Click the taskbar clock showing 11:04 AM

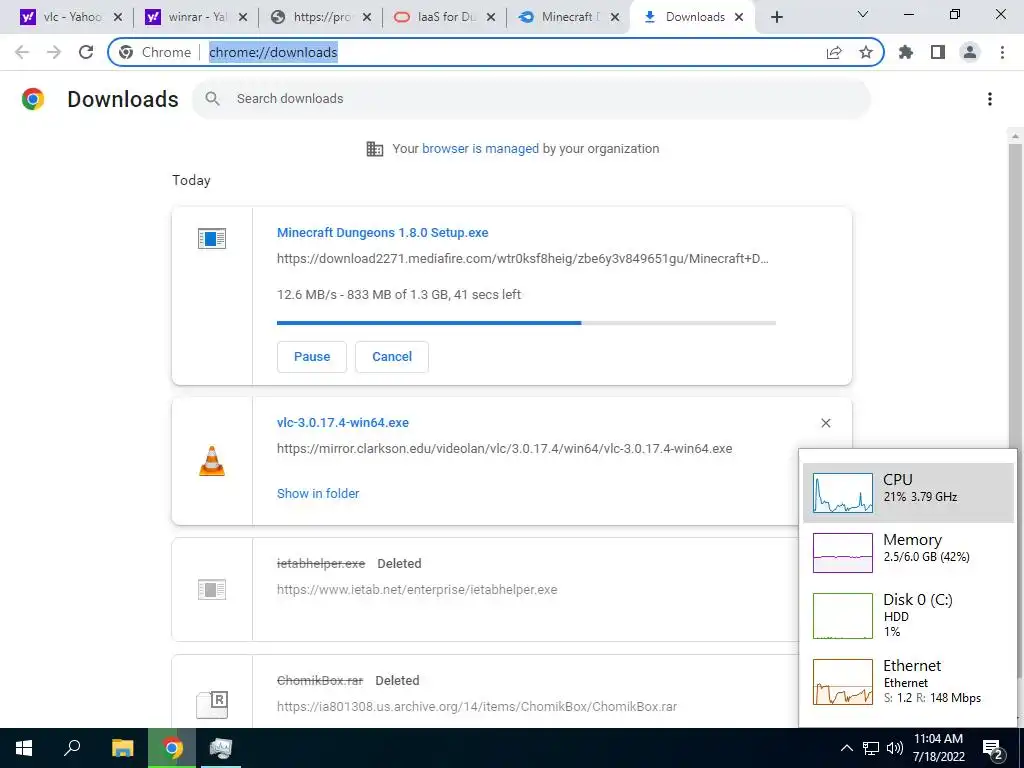(938, 748)
